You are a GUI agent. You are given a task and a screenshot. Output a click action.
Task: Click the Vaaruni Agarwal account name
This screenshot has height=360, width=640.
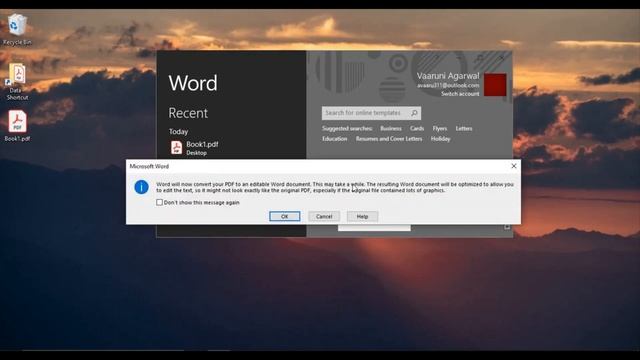pos(448,76)
